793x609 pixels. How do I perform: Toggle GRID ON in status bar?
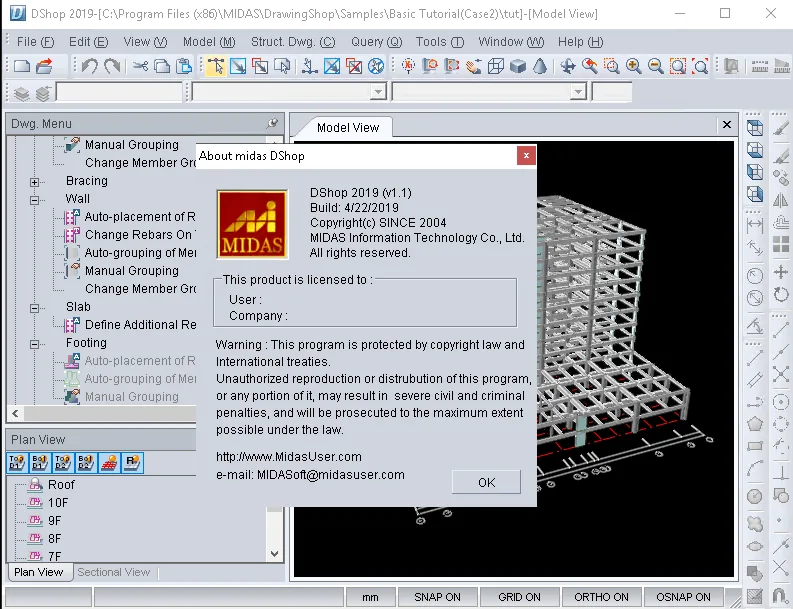(x=519, y=597)
